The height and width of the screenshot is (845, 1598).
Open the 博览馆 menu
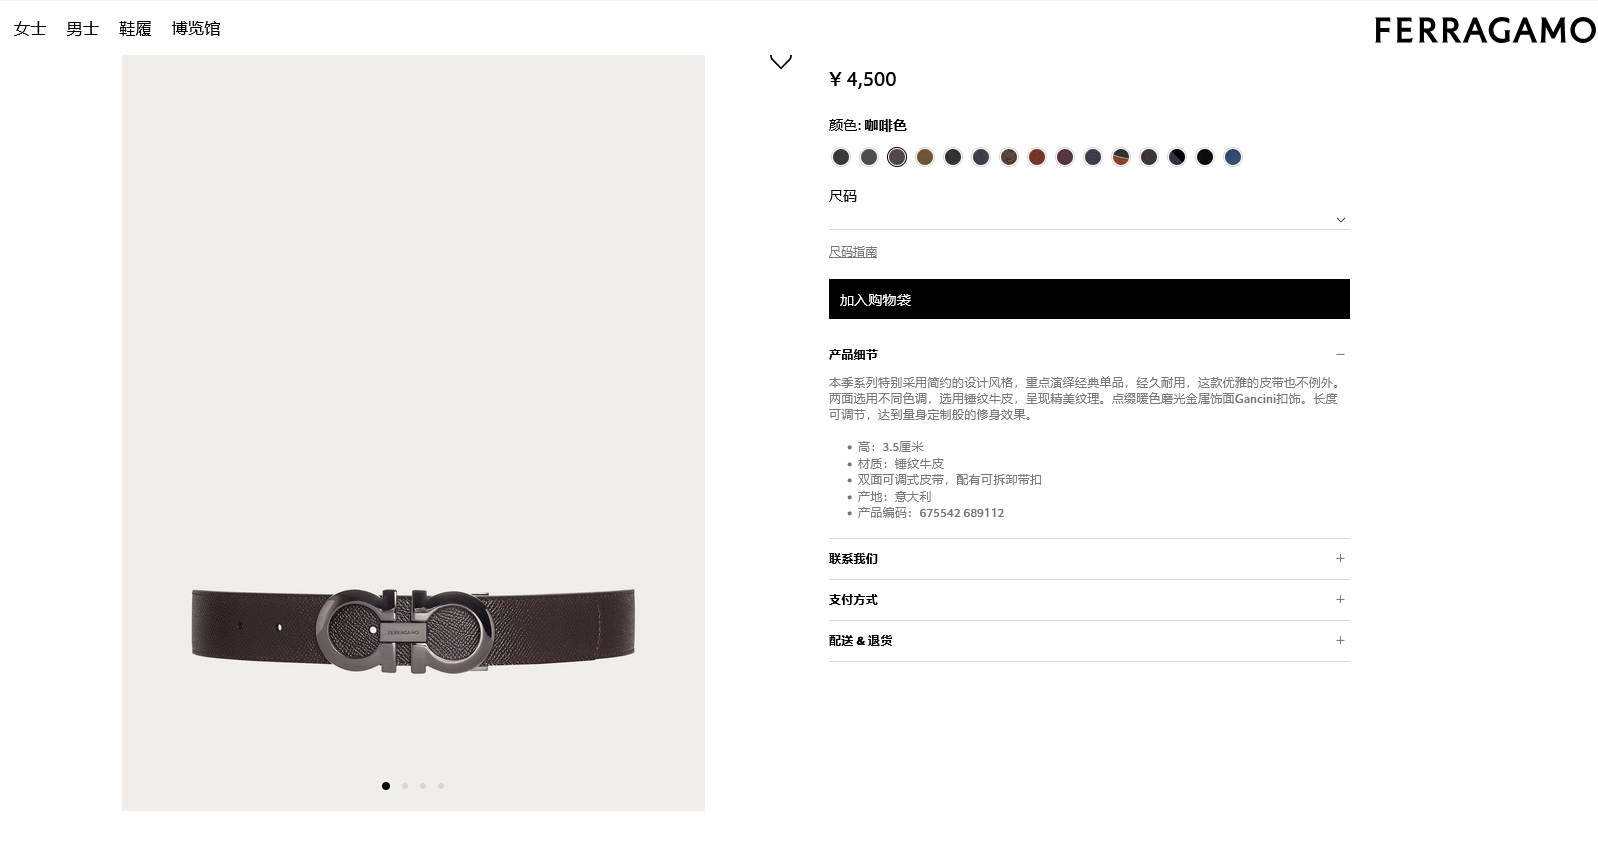point(196,29)
